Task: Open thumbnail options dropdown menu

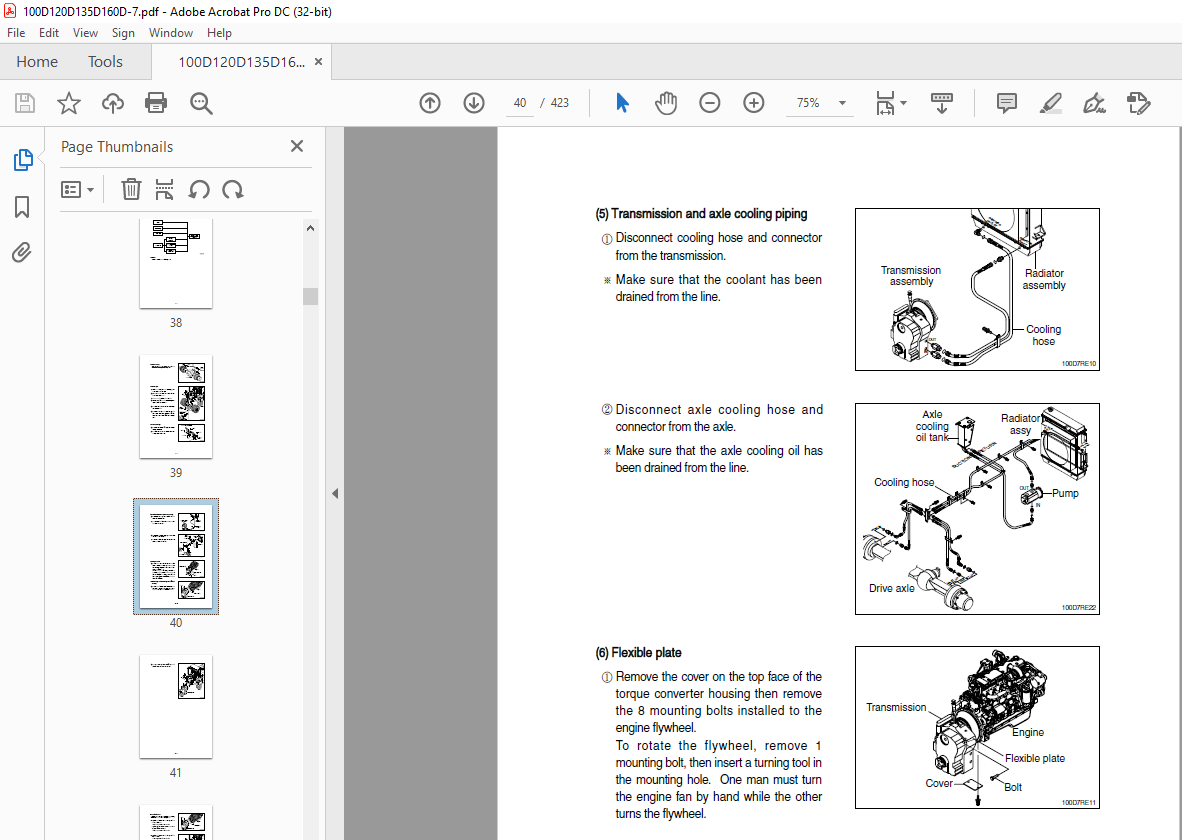Action: (x=78, y=189)
